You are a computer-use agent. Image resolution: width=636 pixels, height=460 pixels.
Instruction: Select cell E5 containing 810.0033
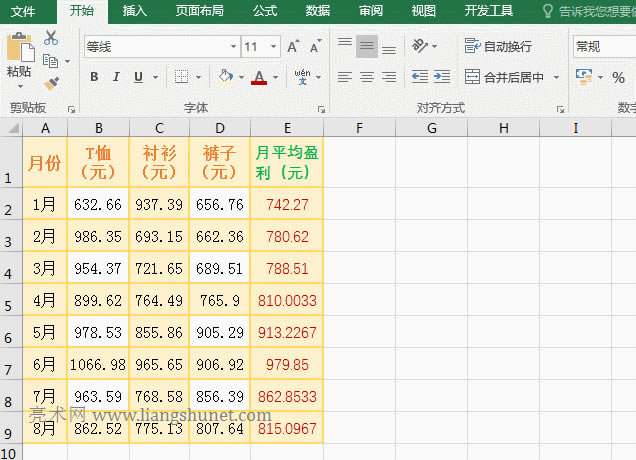click(x=287, y=300)
